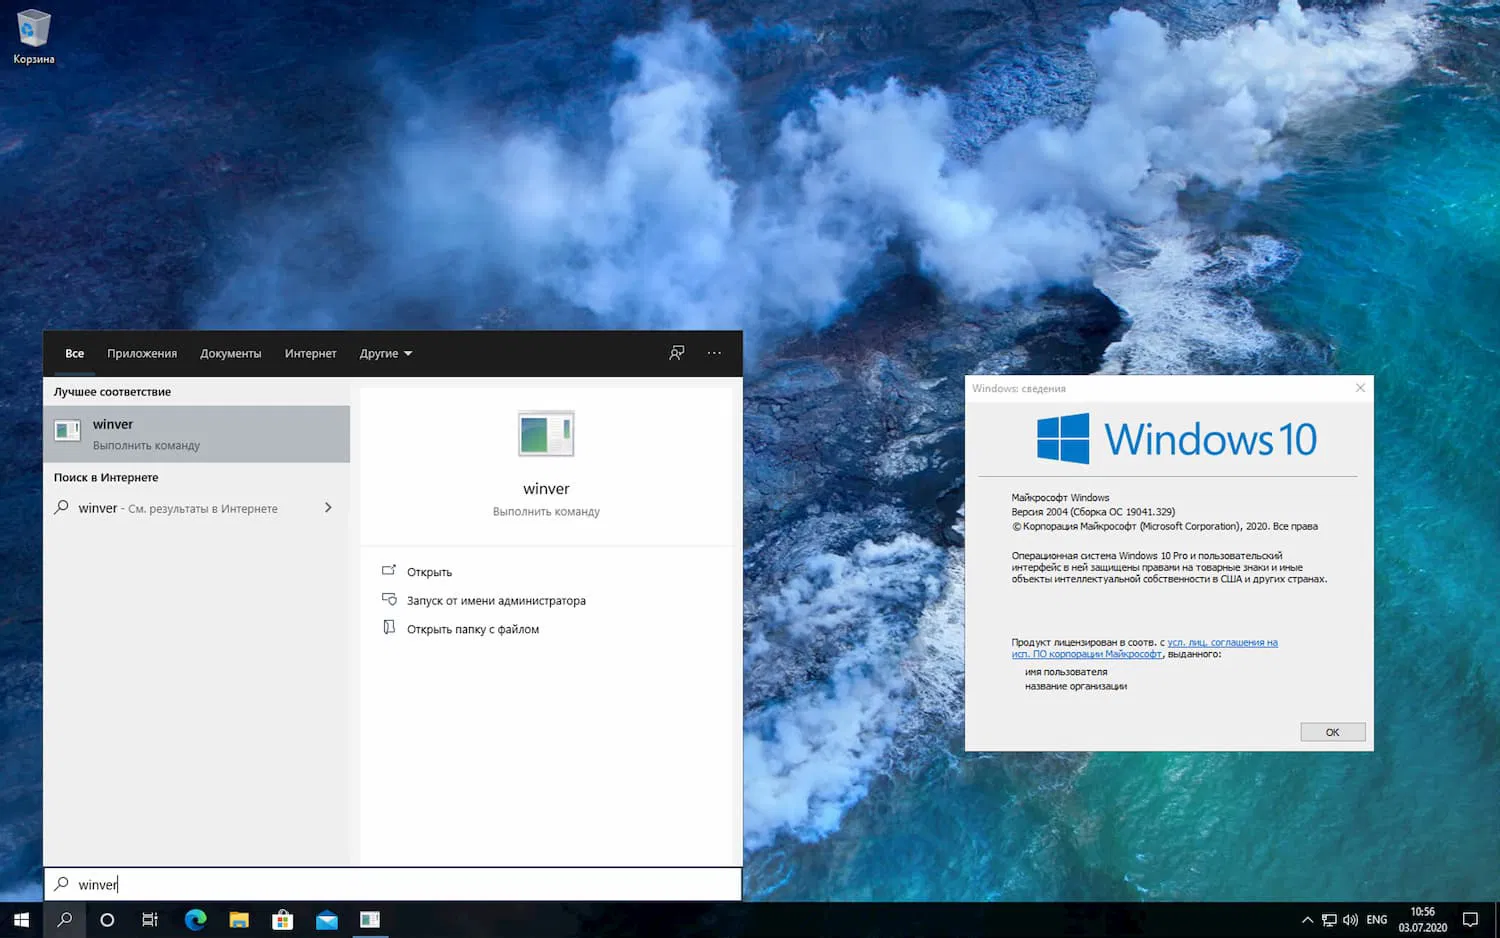
Task: Click the имя пользователя text
Action: coord(1066,672)
